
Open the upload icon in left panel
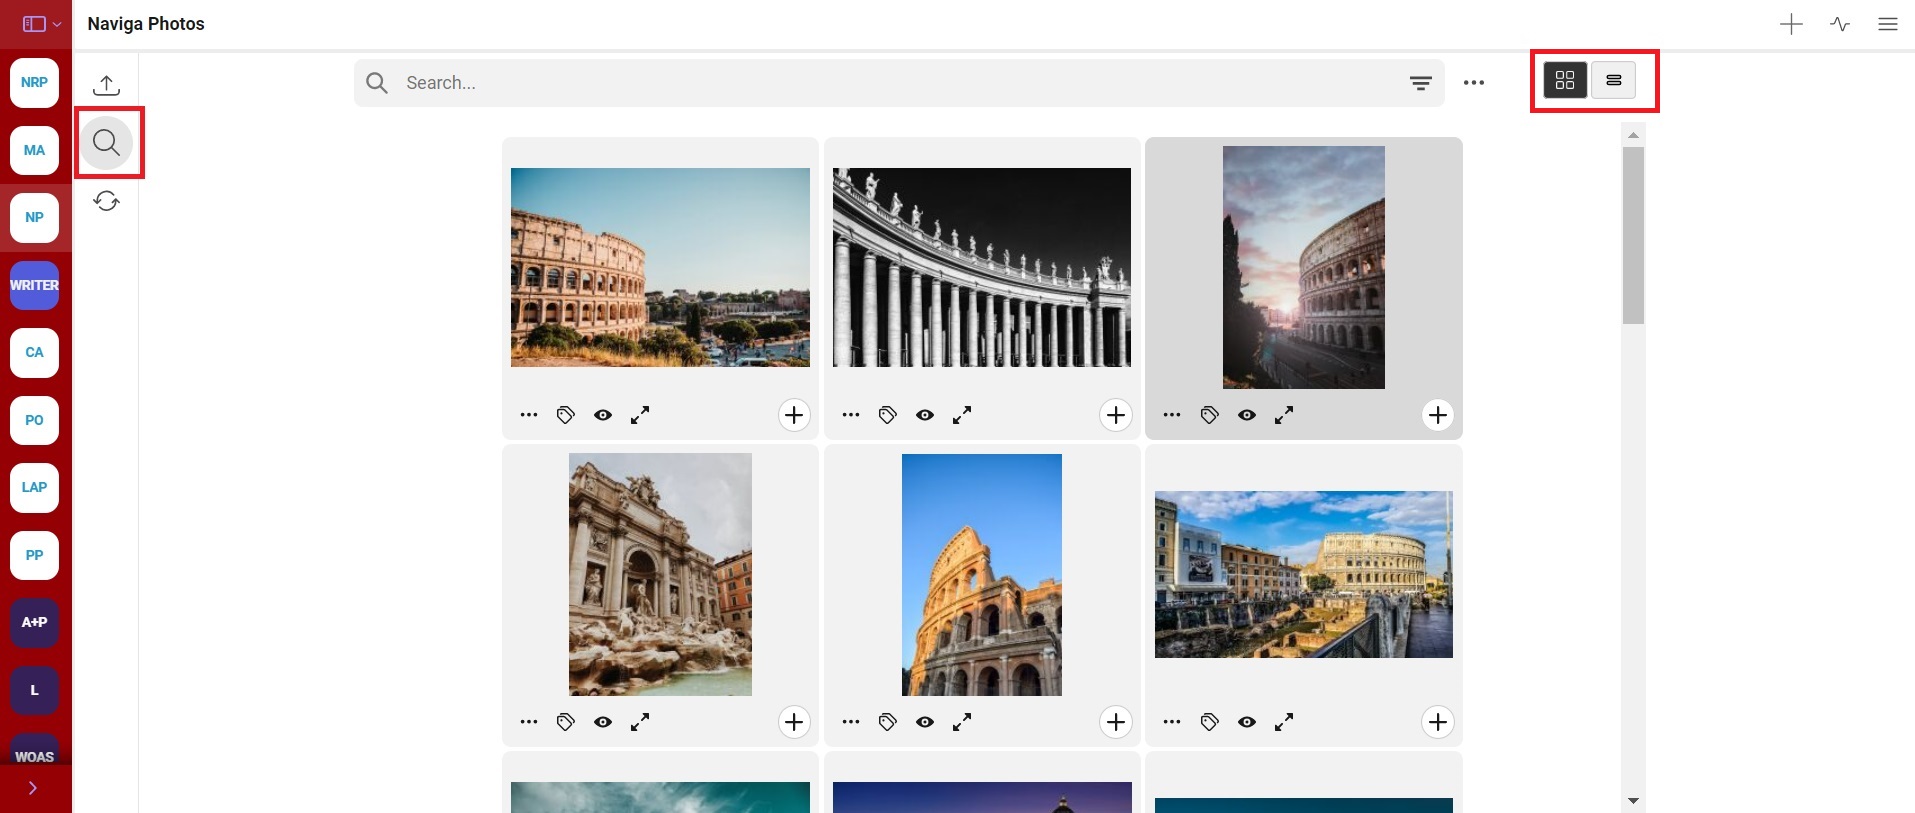coord(106,85)
